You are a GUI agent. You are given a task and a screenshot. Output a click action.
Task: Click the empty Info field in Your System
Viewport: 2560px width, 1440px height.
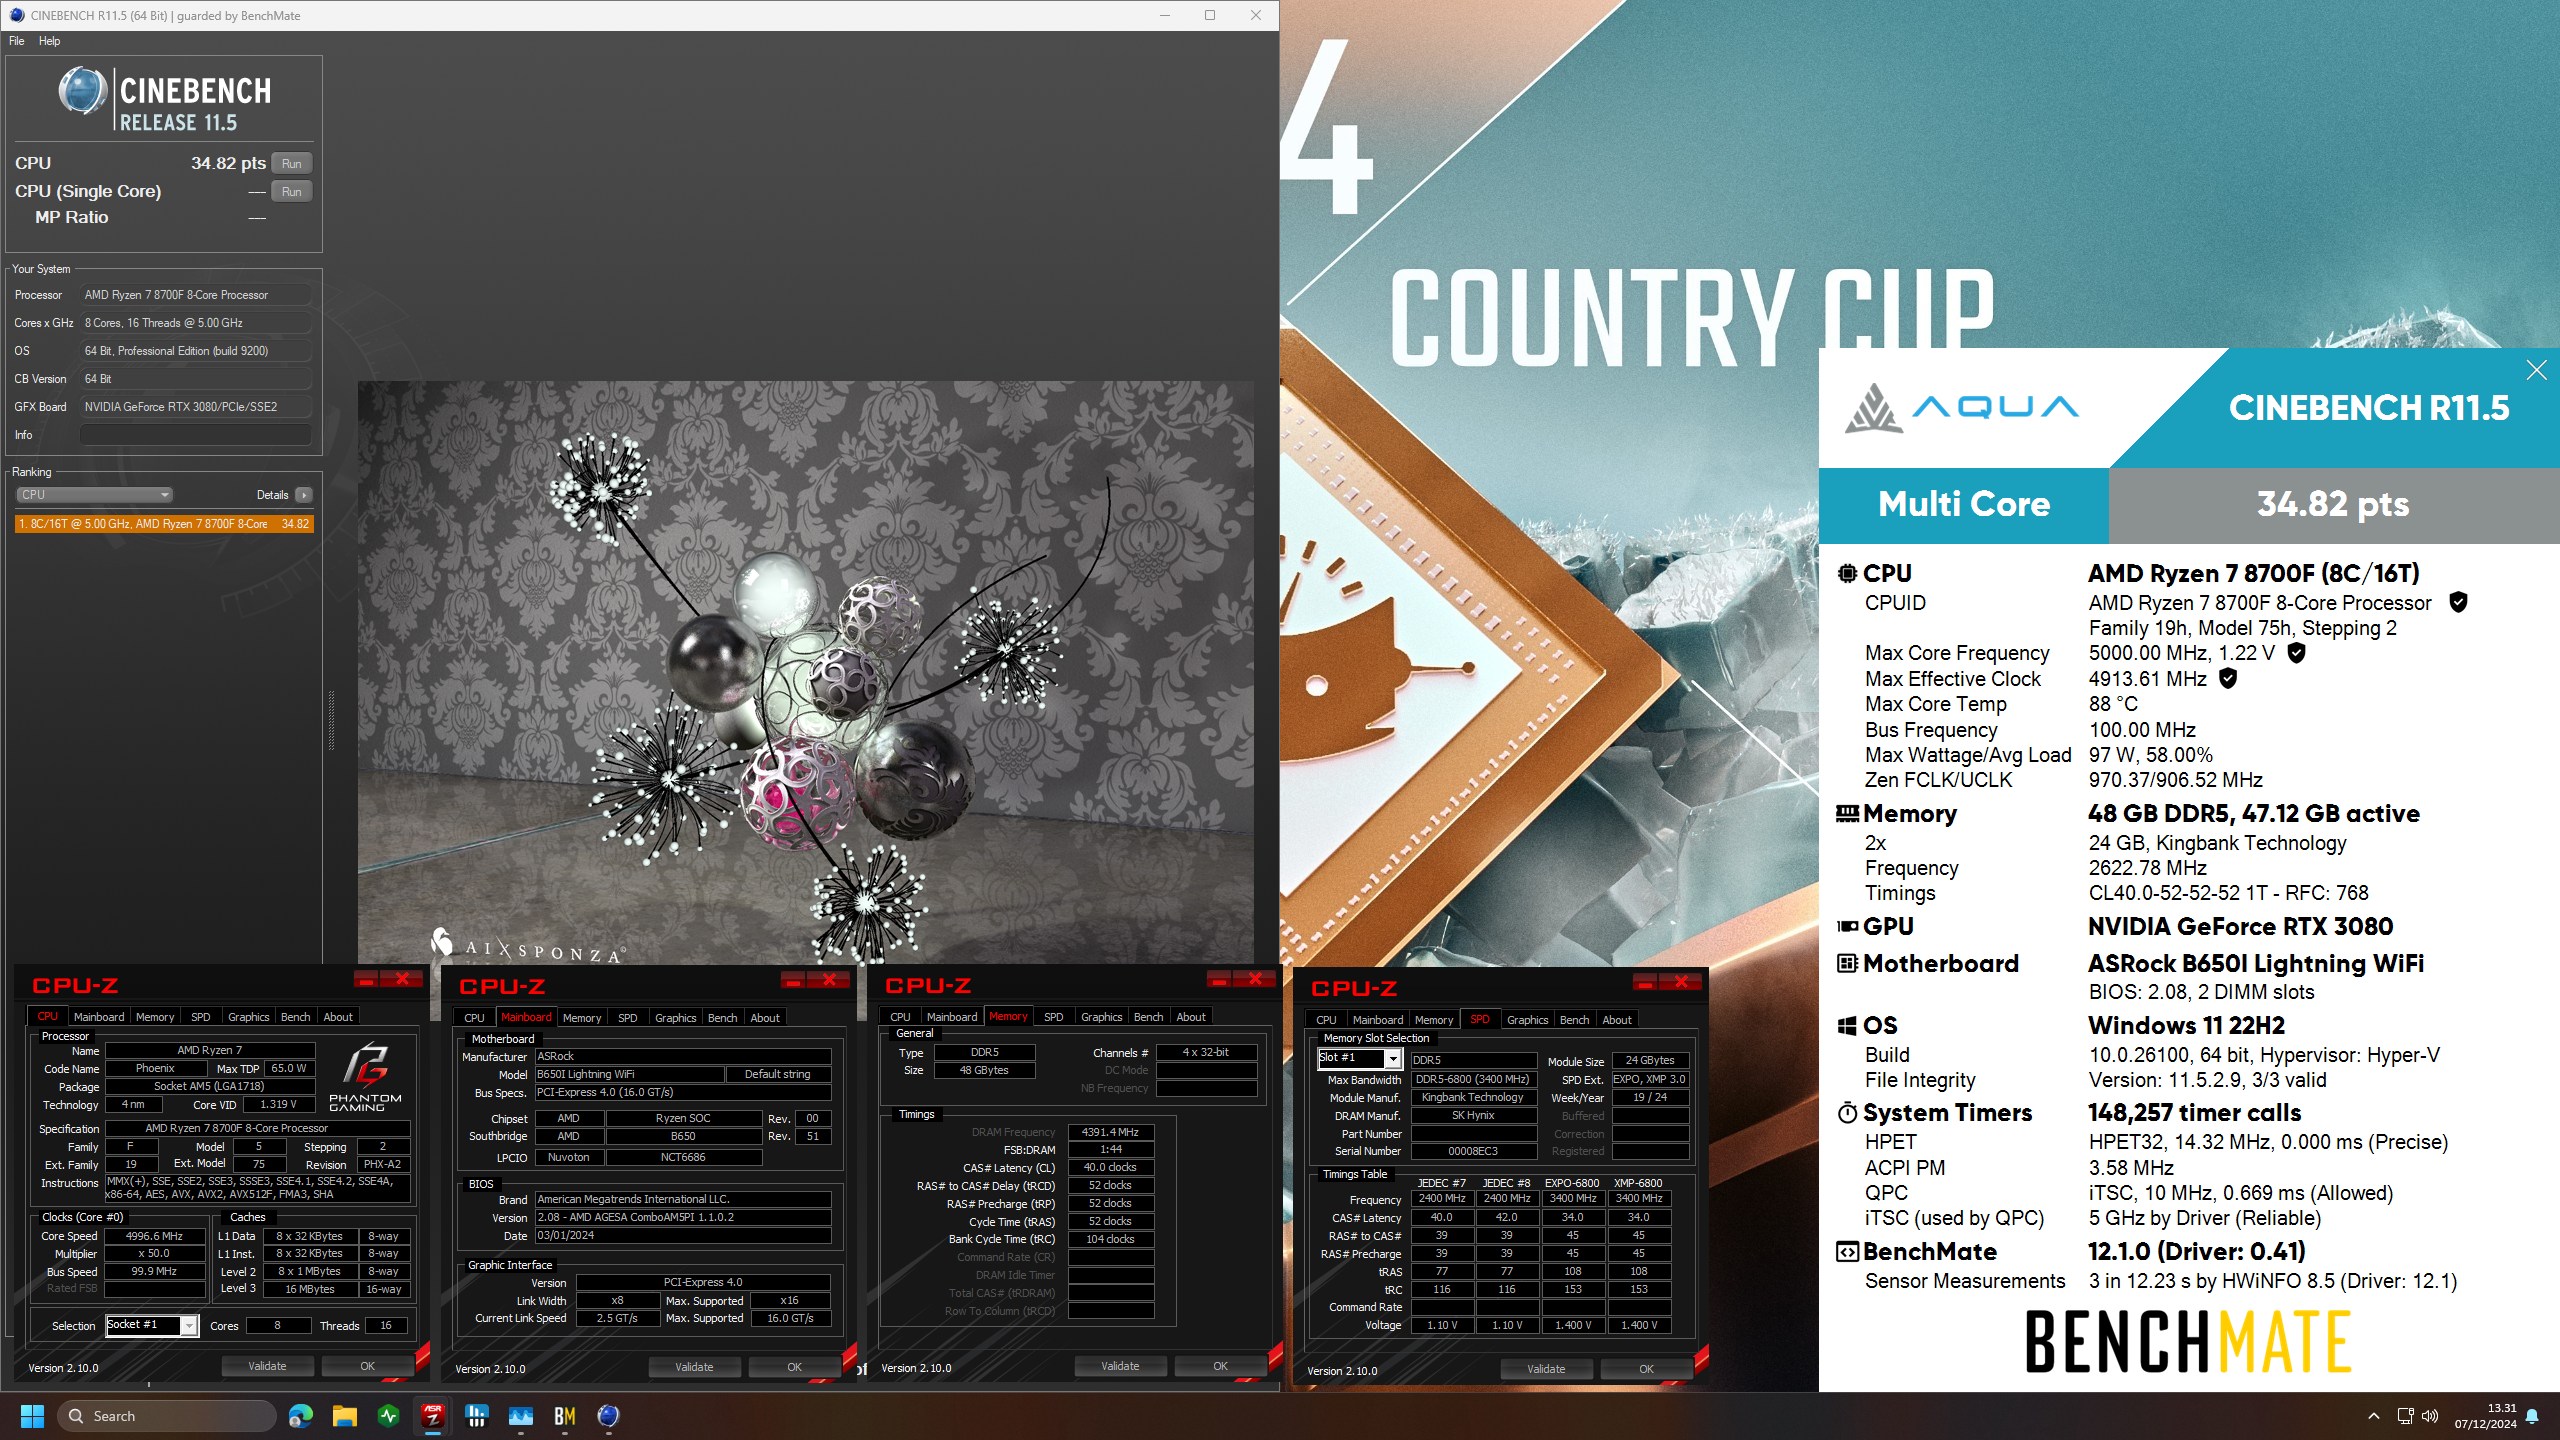coord(195,435)
